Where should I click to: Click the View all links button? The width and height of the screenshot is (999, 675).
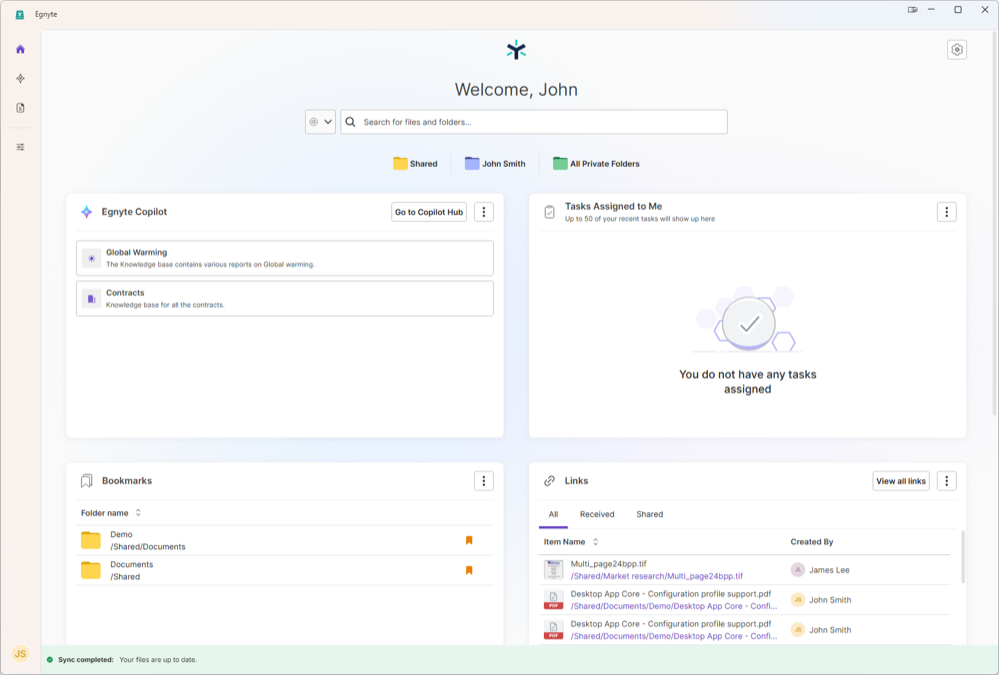(900, 481)
